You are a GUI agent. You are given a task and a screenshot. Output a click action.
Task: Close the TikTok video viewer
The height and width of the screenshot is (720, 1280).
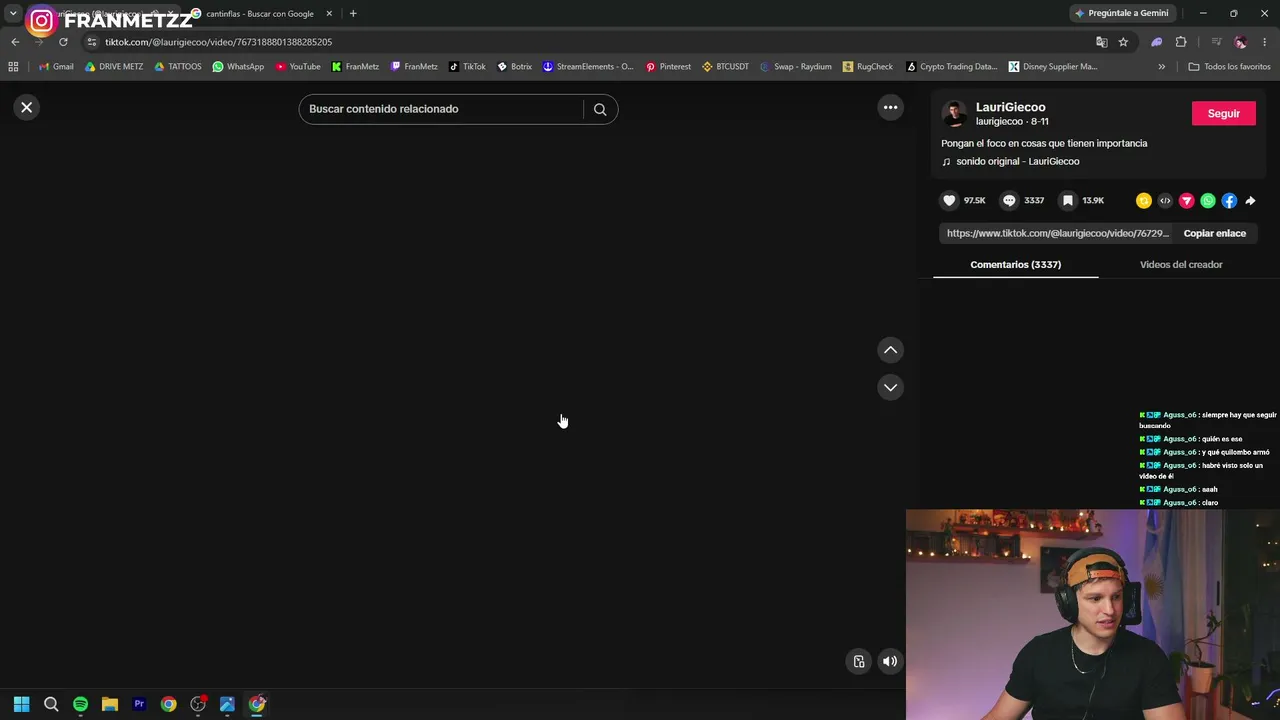(27, 107)
